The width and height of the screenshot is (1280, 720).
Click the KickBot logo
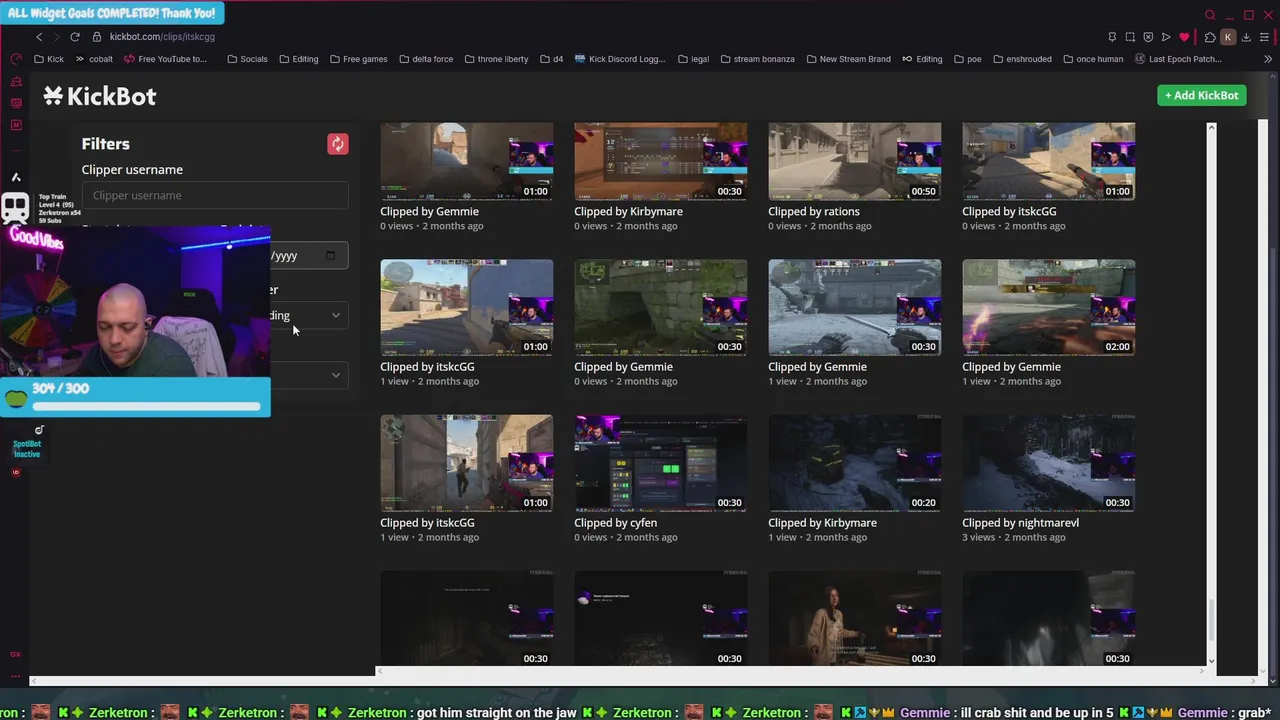pos(100,96)
